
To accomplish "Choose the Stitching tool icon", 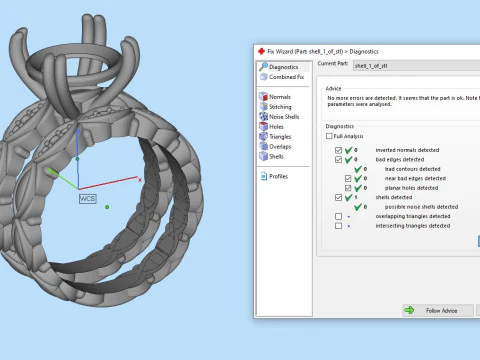I will click(x=263, y=107).
